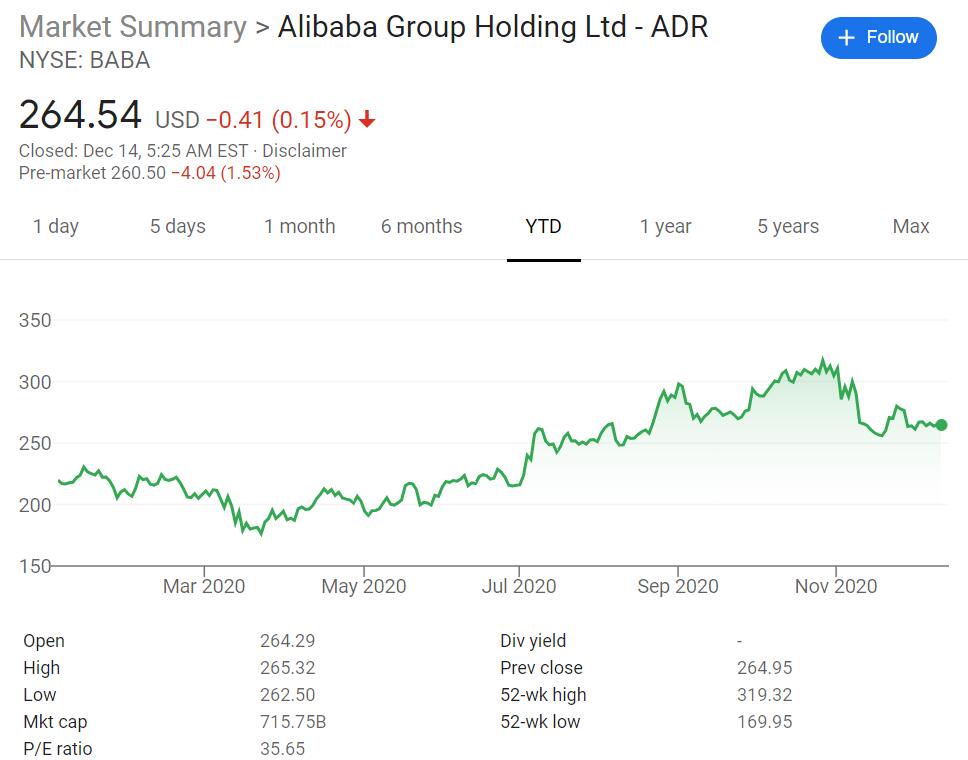The width and height of the screenshot is (968, 760).
Task: Click the red down arrow icon
Action: [x=367, y=121]
